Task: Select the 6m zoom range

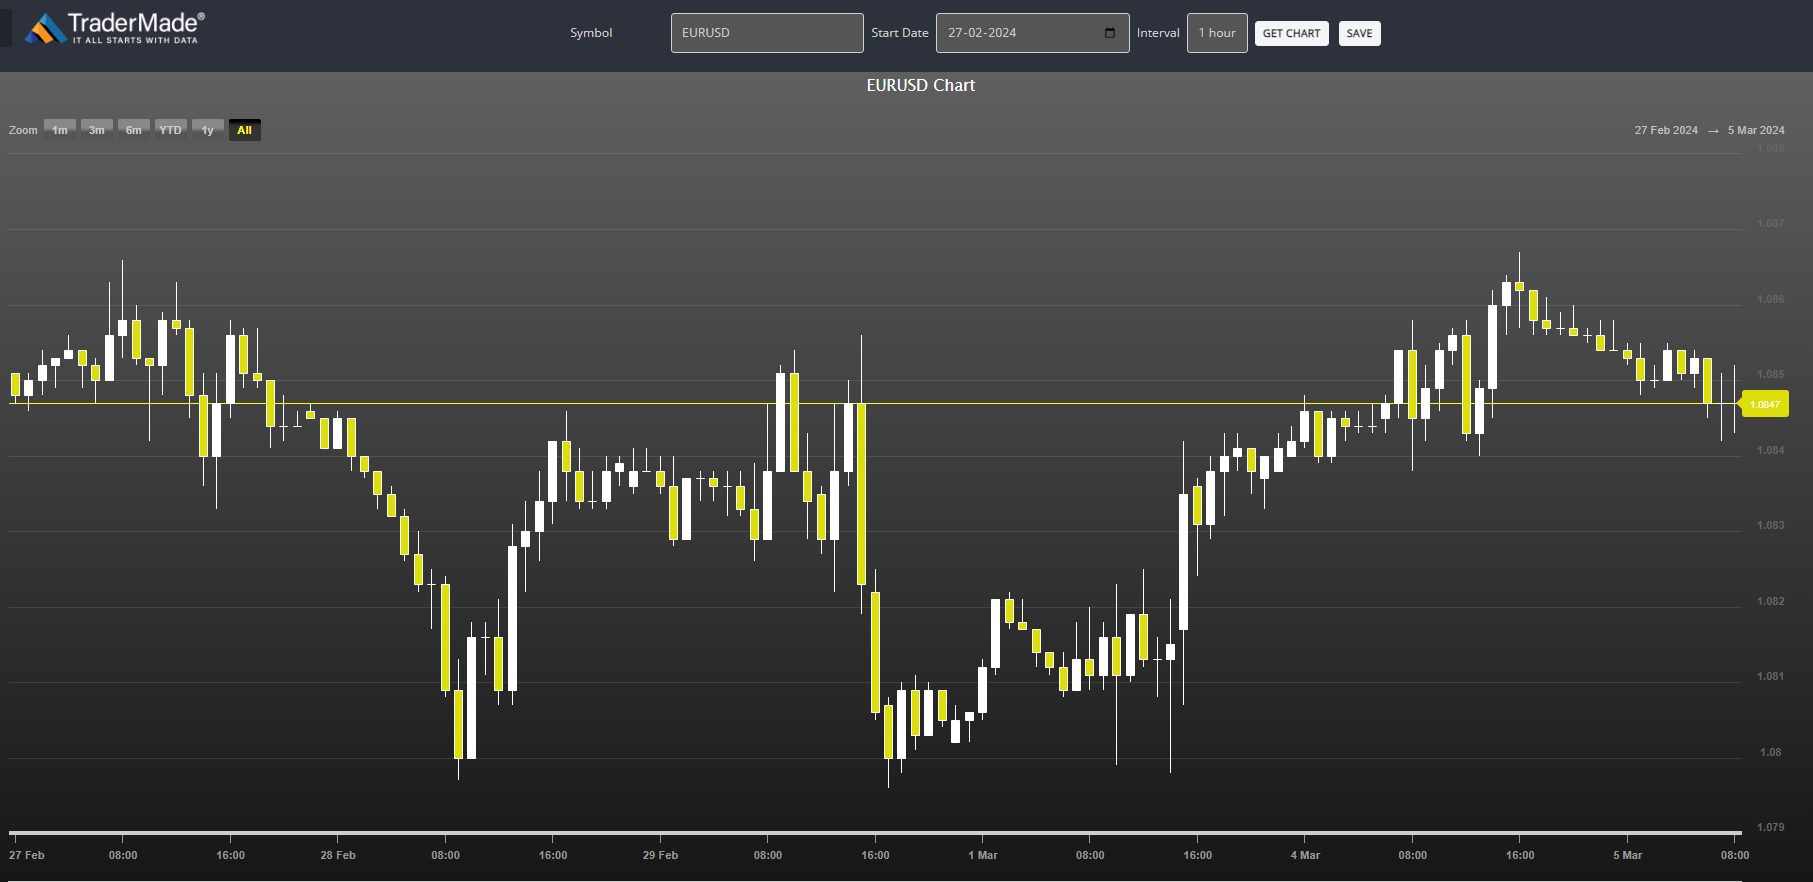Action: (x=134, y=130)
